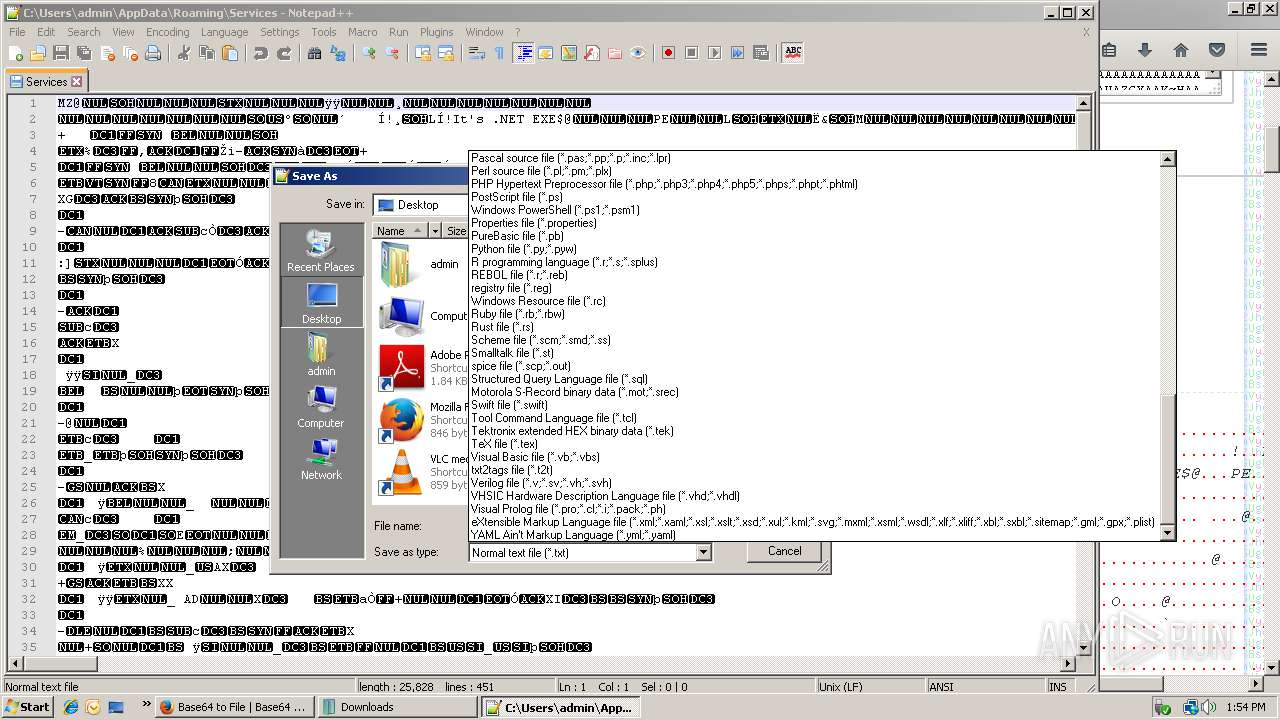Viewport: 1280px width, 720px height.
Task: Click the Zoom Out toolbar icon
Action: click(x=391, y=53)
